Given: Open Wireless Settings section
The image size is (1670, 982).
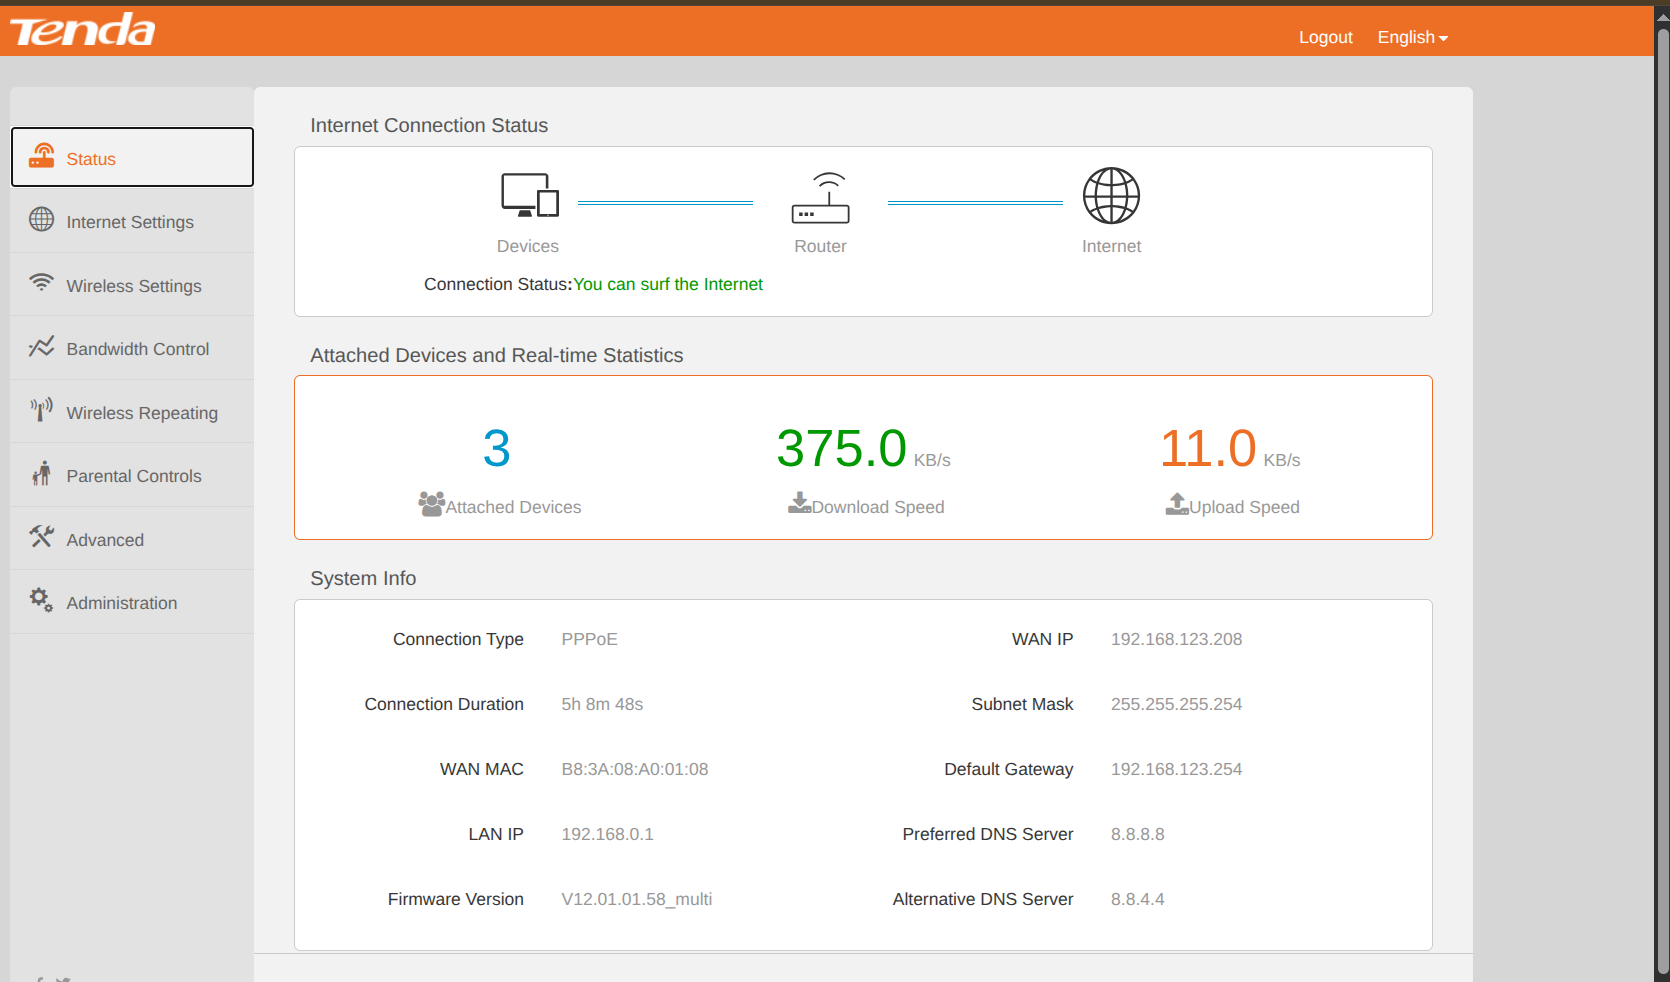Looking at the screenshot, I should [x=132, y=285].
